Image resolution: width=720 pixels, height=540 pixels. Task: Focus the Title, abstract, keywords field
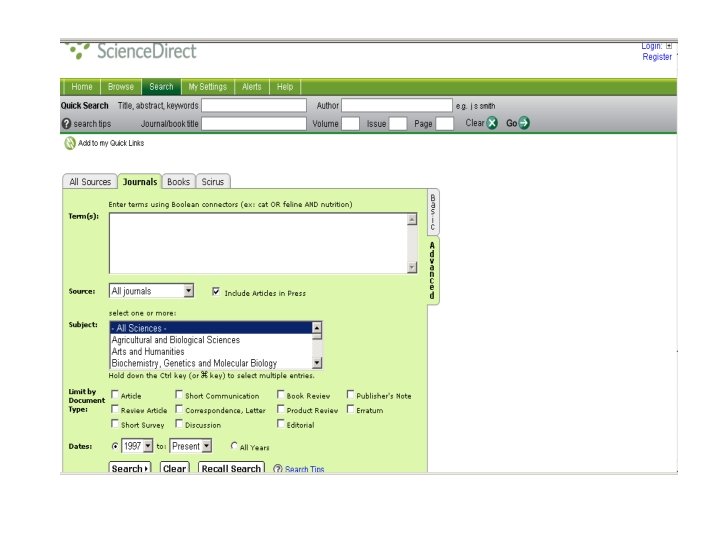[x=254, y=106]
